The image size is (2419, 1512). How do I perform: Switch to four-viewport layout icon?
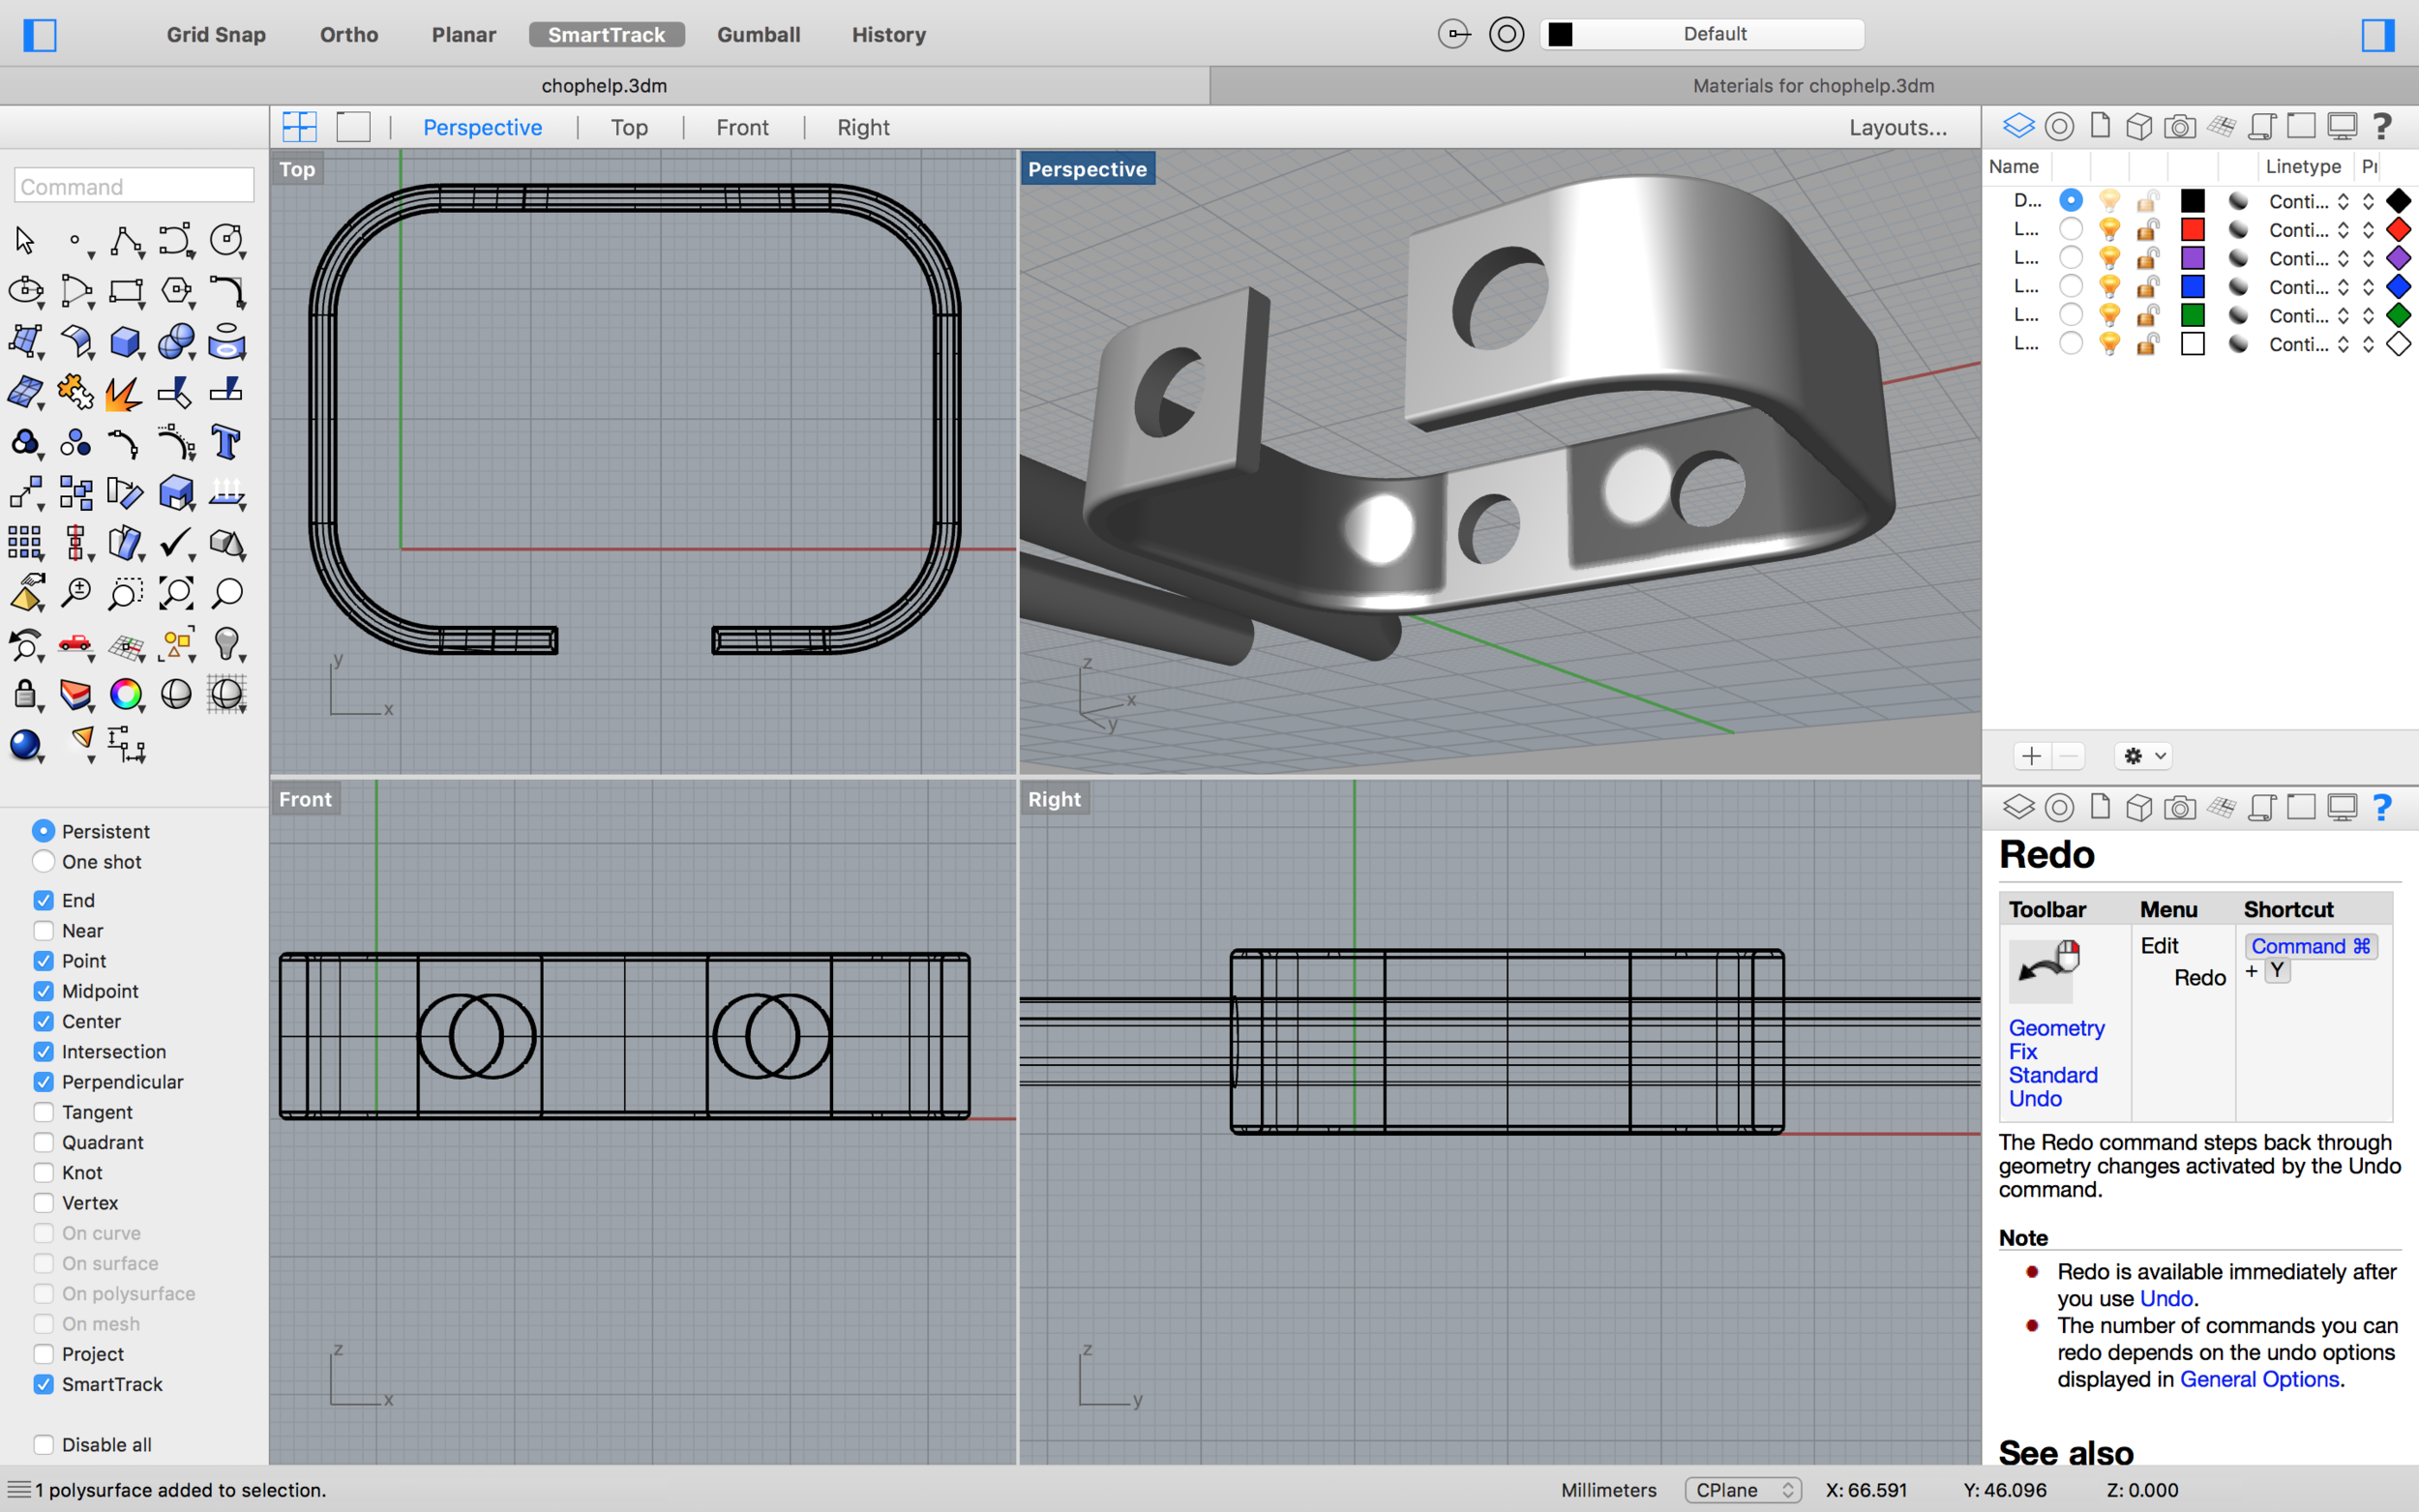300,127
